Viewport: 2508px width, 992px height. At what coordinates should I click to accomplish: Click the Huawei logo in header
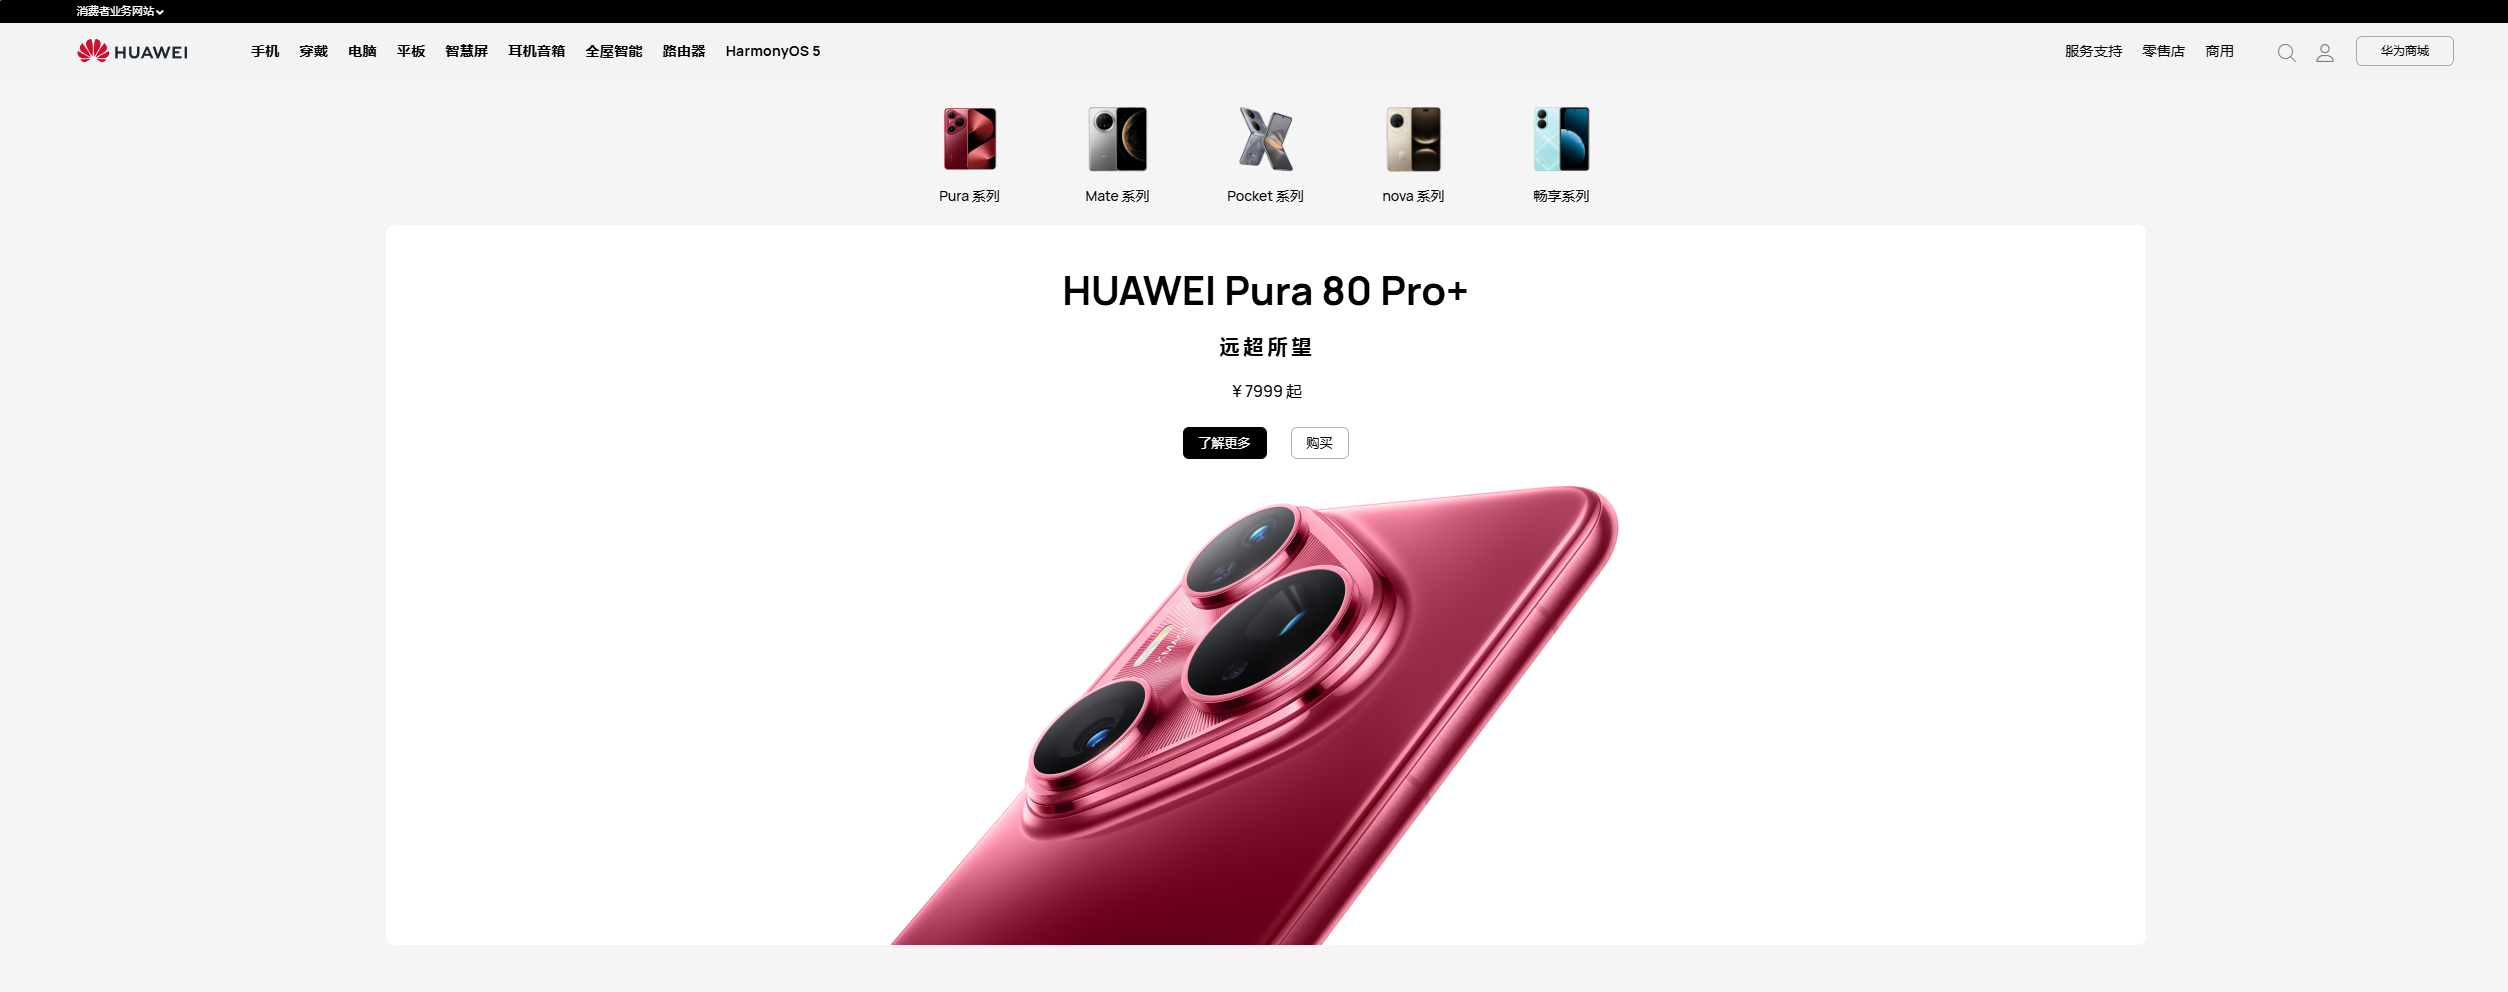132,51
